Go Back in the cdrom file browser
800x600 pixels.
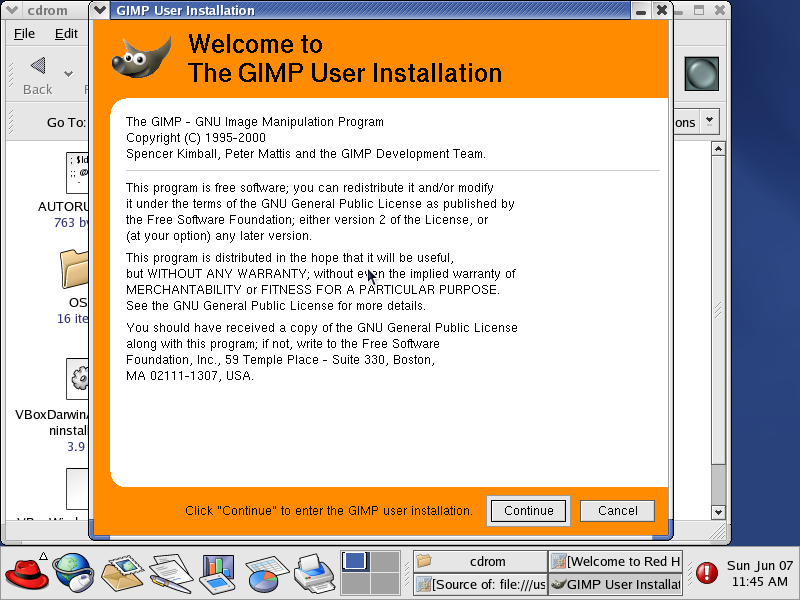tap(37, 76)
